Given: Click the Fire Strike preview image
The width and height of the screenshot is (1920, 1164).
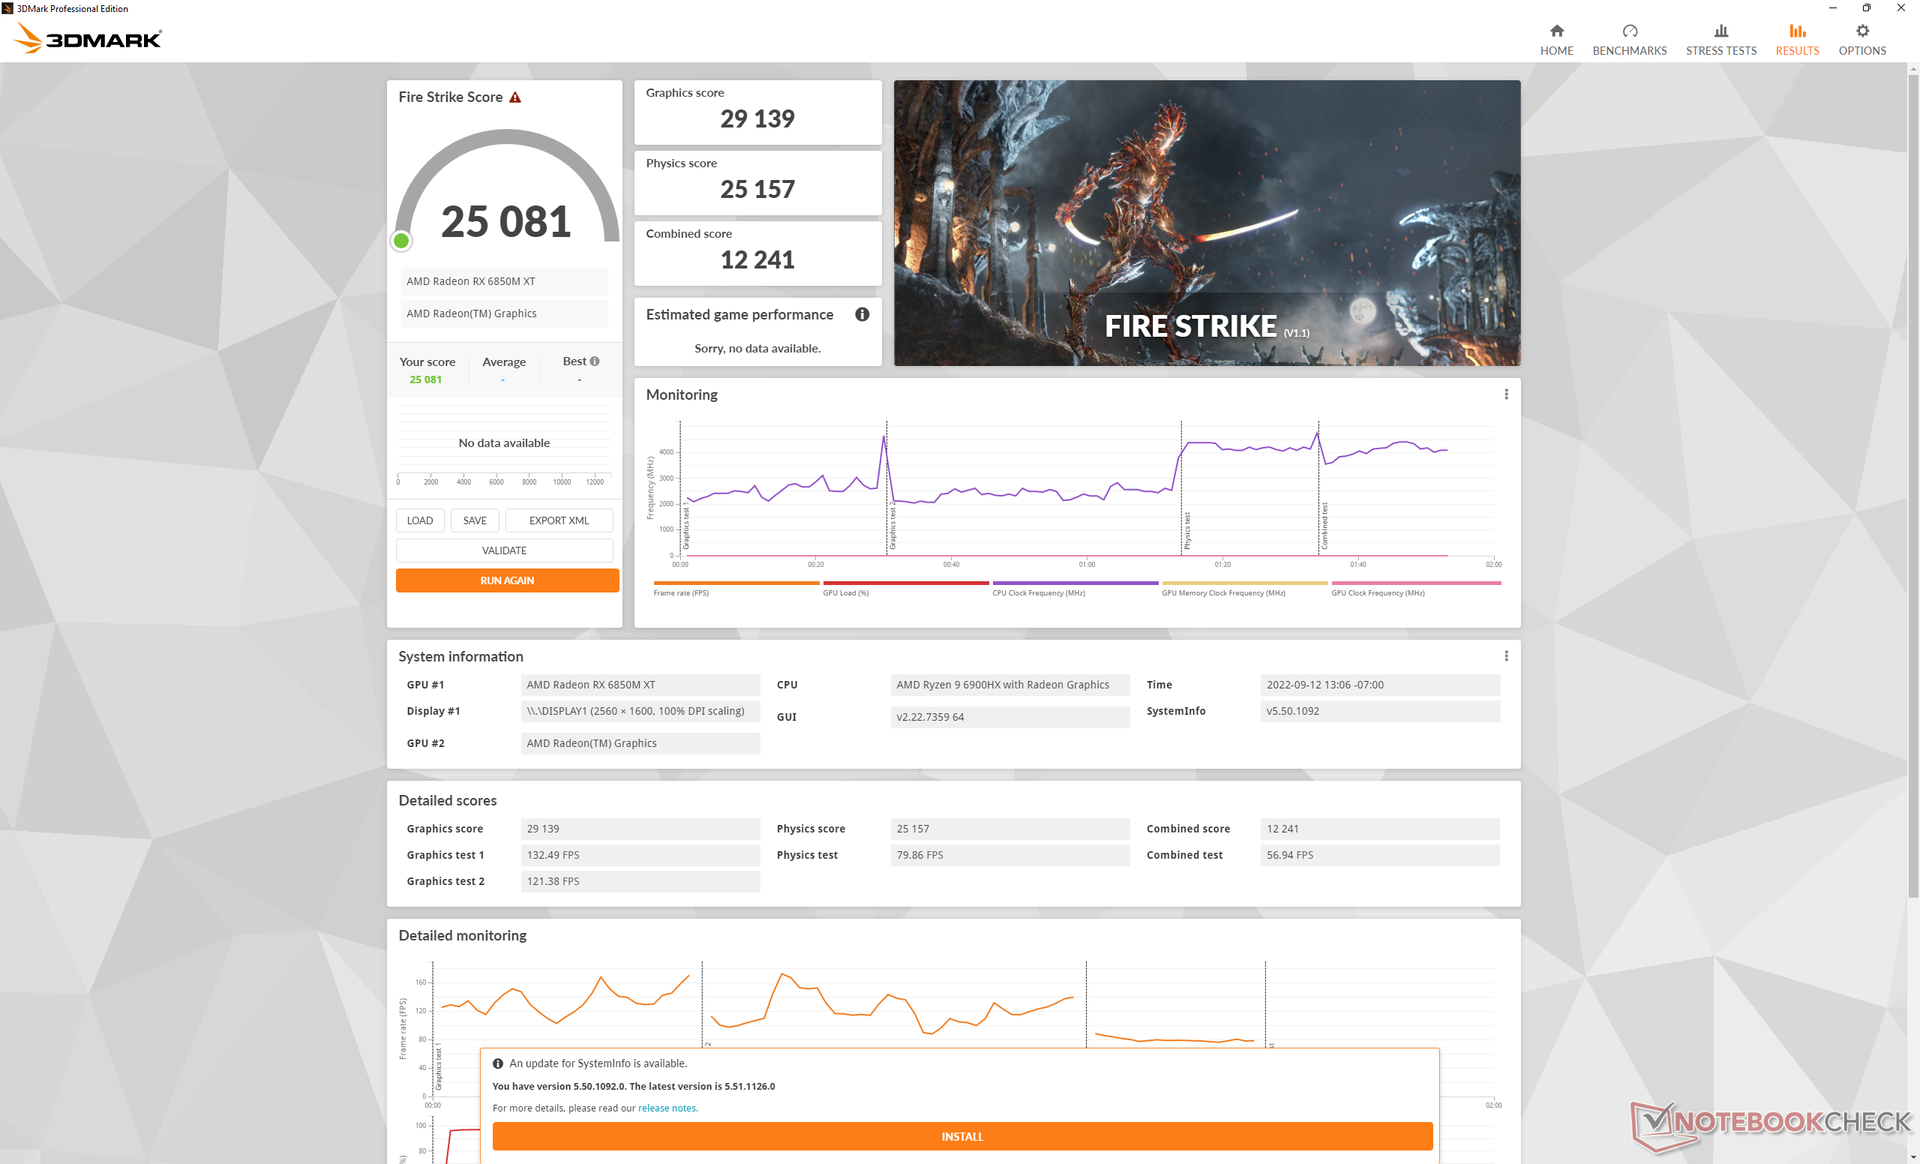Looking at the screenshot, I should [1206, 222].
